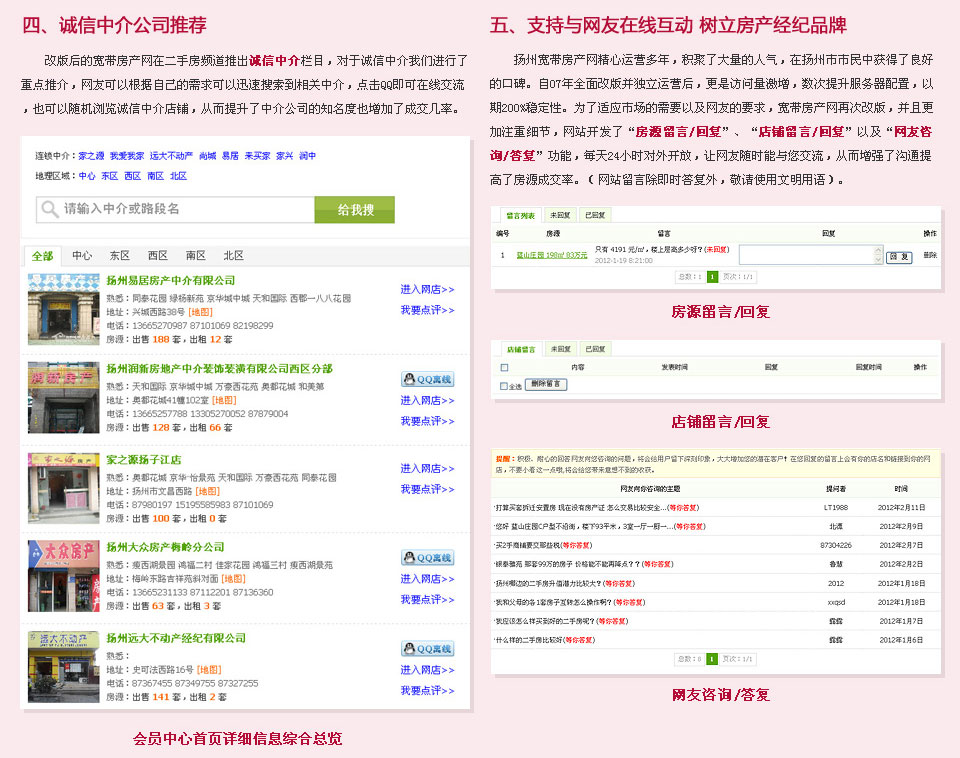
Task: Open 扬州易居房产中介有限公司 title link
Action: [x=171, y=281]
